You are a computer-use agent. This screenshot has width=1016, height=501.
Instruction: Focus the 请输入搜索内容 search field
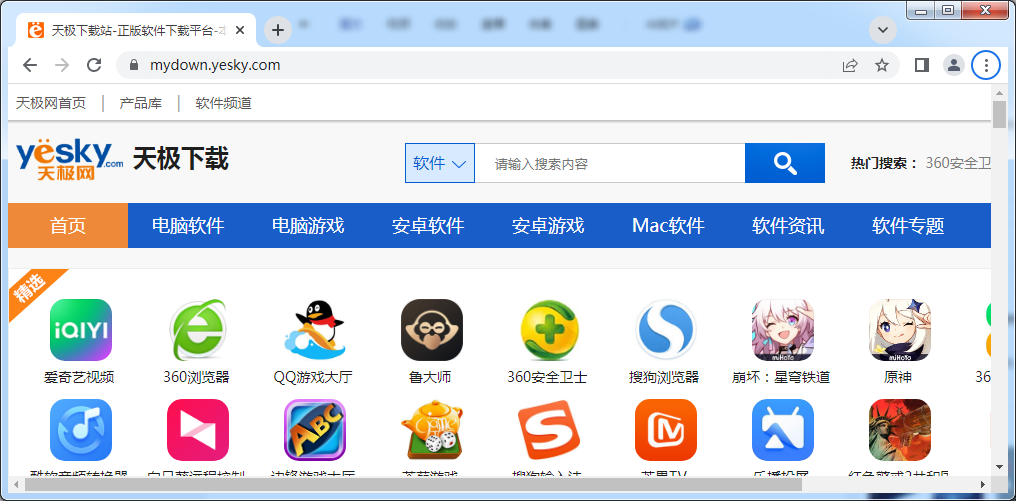click(610, 163)
